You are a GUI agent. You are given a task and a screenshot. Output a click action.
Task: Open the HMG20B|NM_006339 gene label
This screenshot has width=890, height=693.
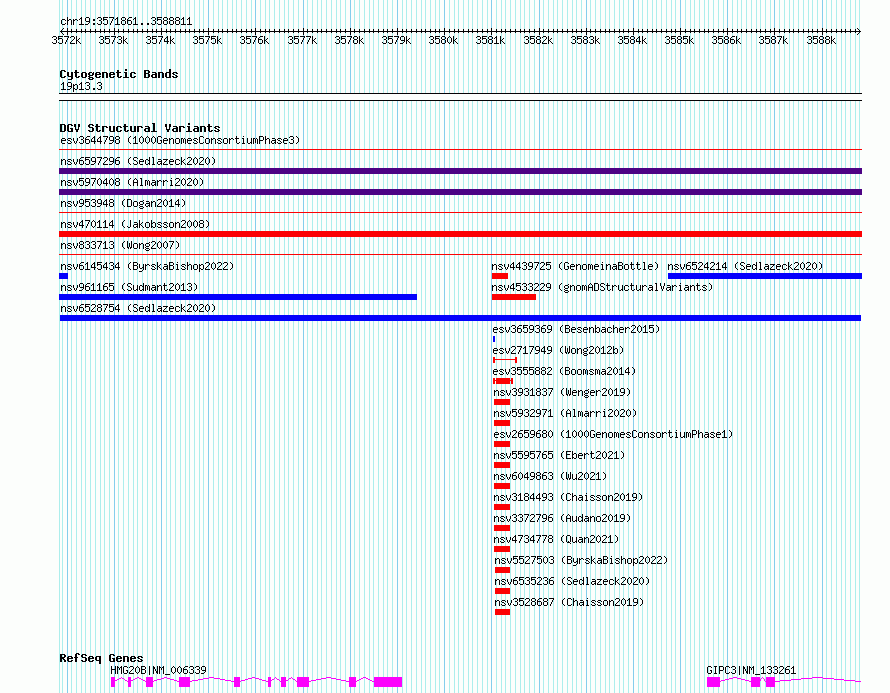pyautogui.click(x=158, y=670)
